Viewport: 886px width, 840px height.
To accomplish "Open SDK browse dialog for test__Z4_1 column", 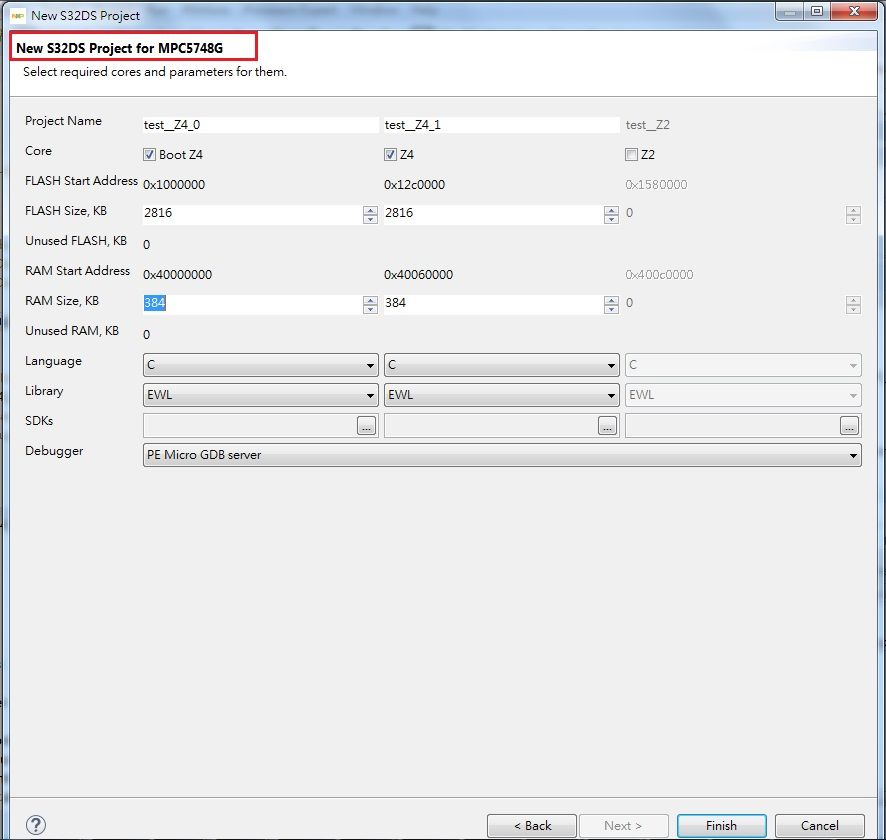I will [607, 425].
